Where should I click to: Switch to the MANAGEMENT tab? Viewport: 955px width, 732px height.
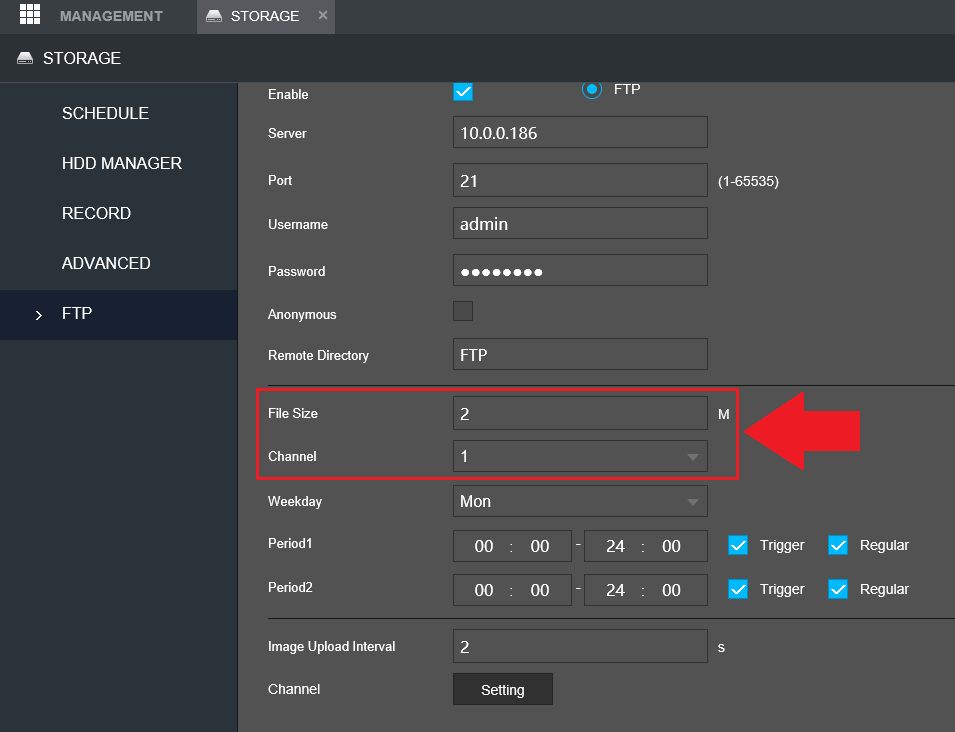[111, 16]
